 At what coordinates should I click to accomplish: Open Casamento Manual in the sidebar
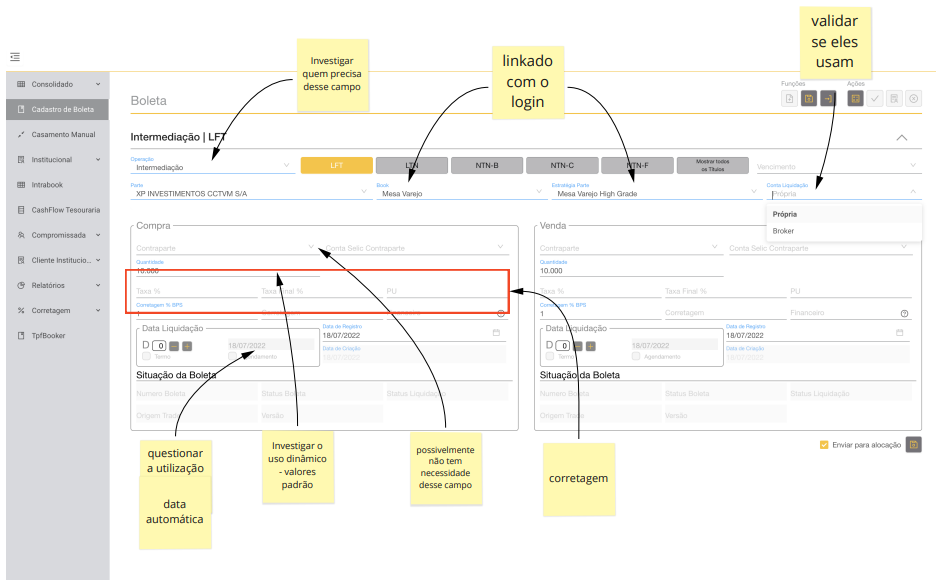[62, 134]
